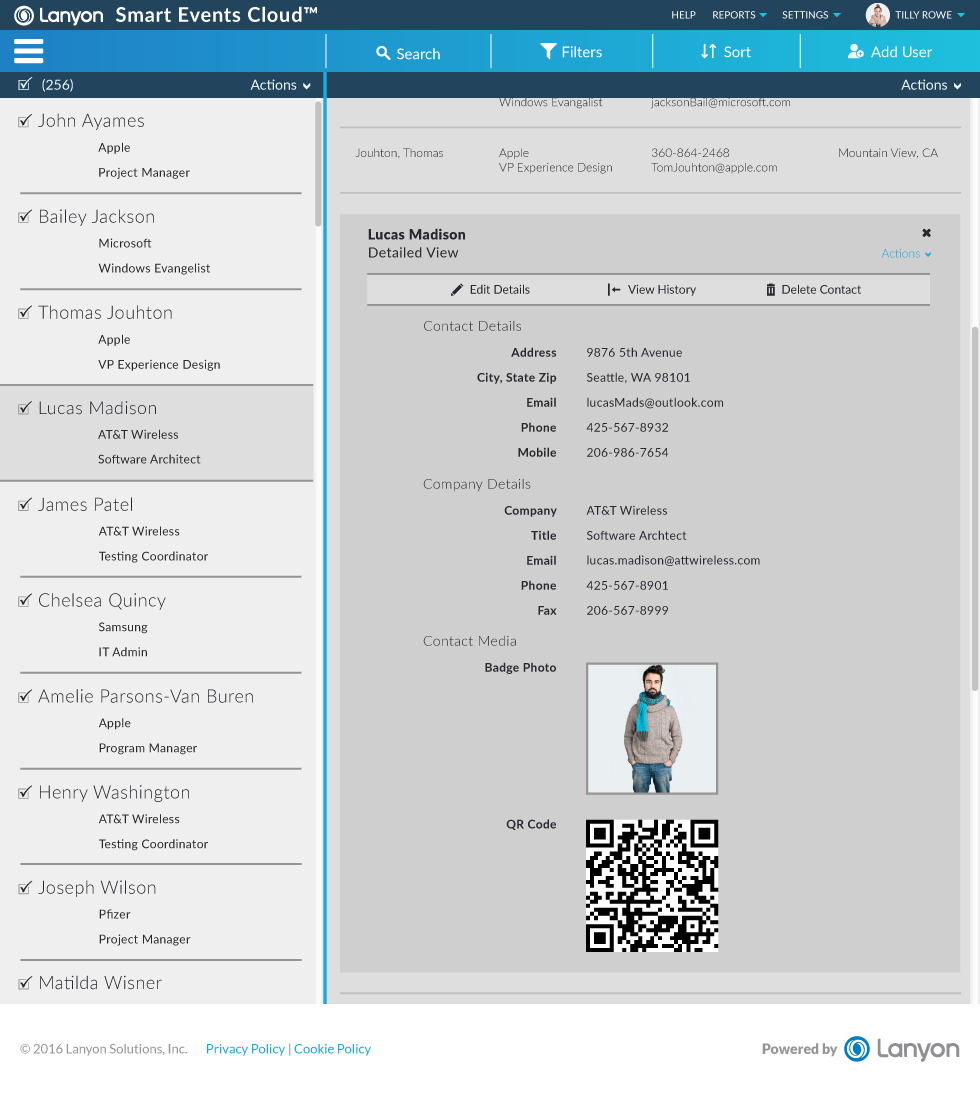980x1094 pixels.
Task: Click lucasMads@outlook.com email value
Action: pos(654,403)
